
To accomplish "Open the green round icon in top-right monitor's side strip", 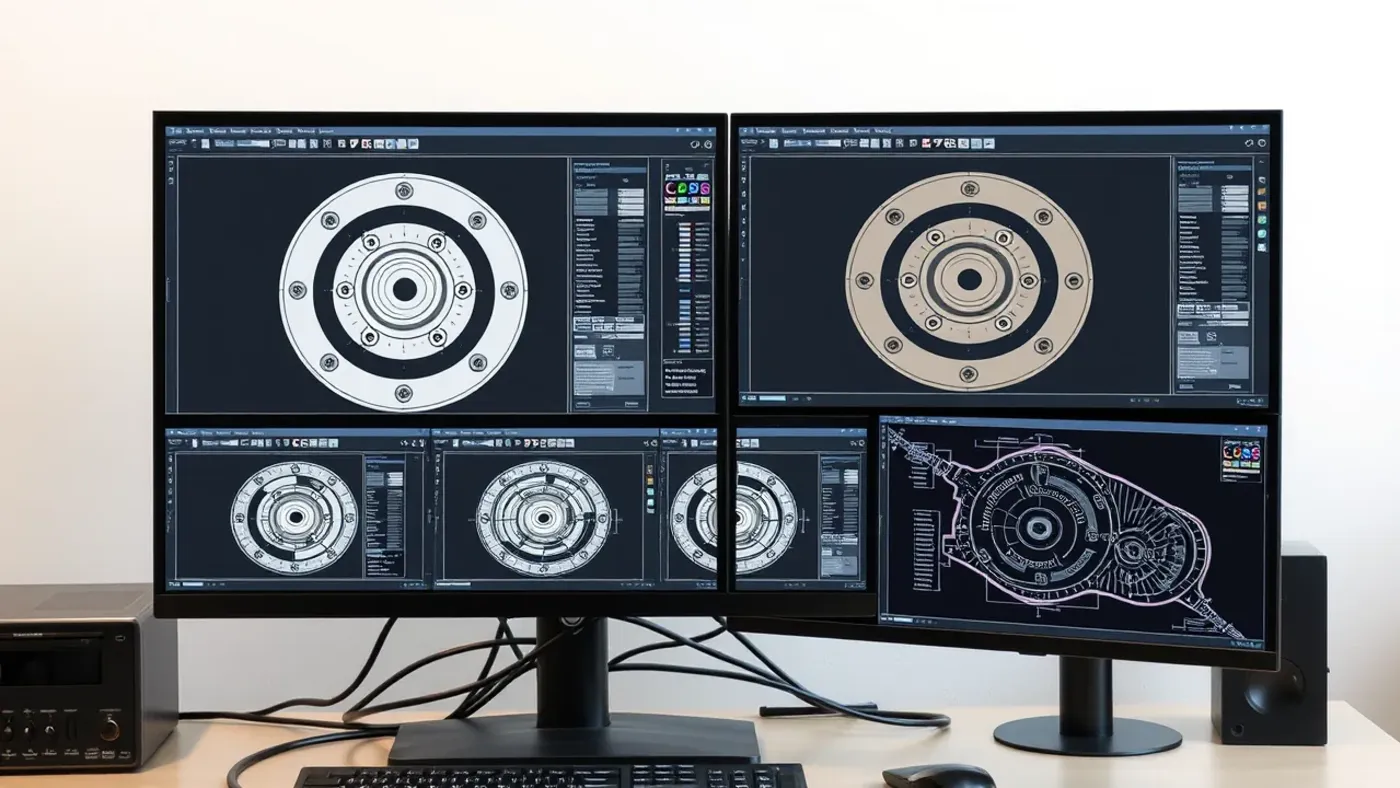I will pyautogui.click(x=1262, y=220).
